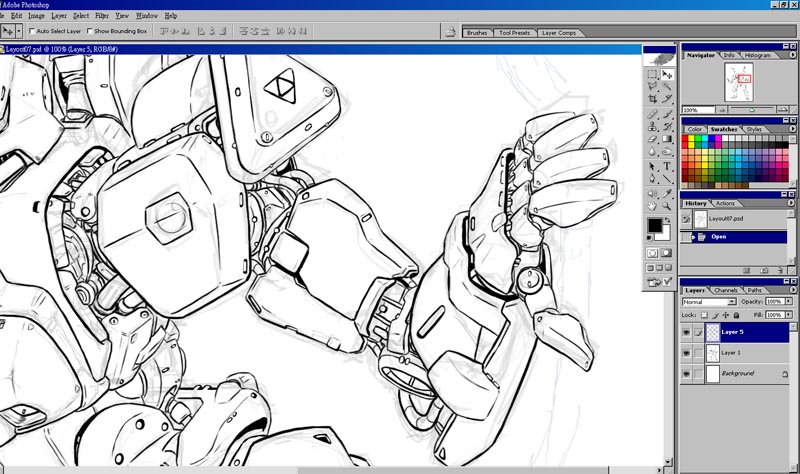
Task: Hide Layer 1 with eye icon
Action: 686,353
